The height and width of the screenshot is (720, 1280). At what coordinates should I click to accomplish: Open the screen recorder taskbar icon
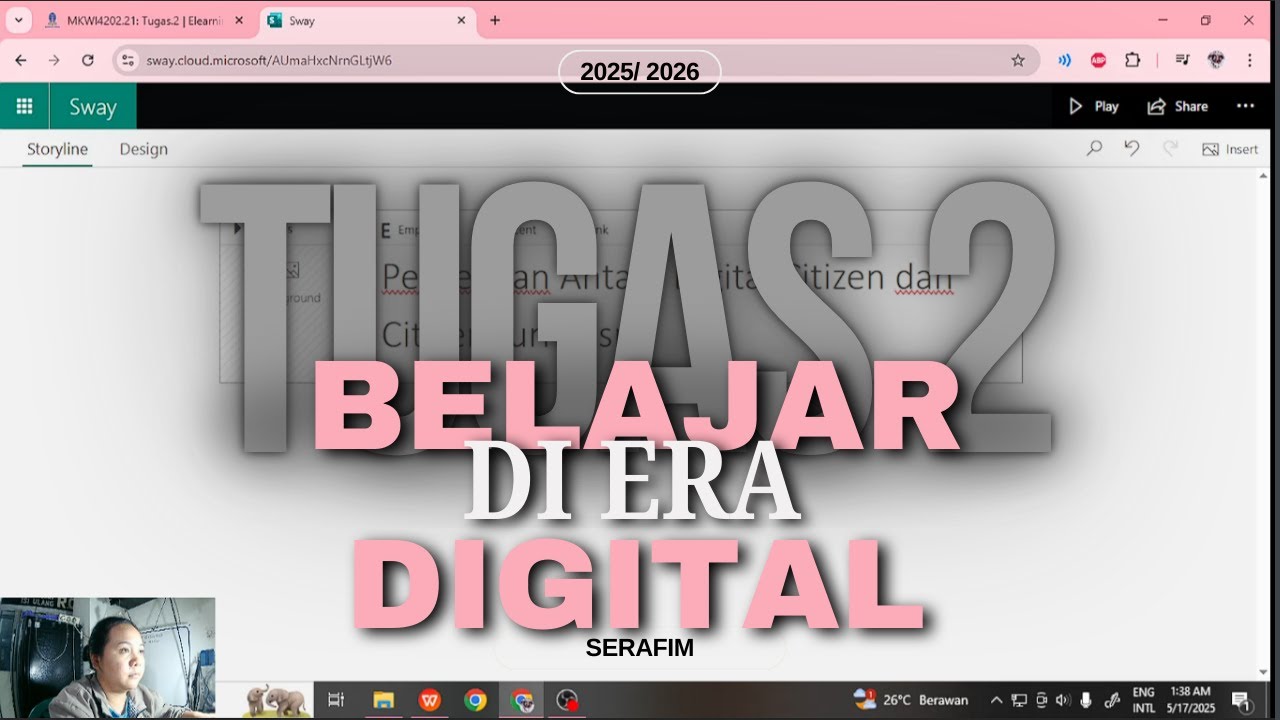567,700
